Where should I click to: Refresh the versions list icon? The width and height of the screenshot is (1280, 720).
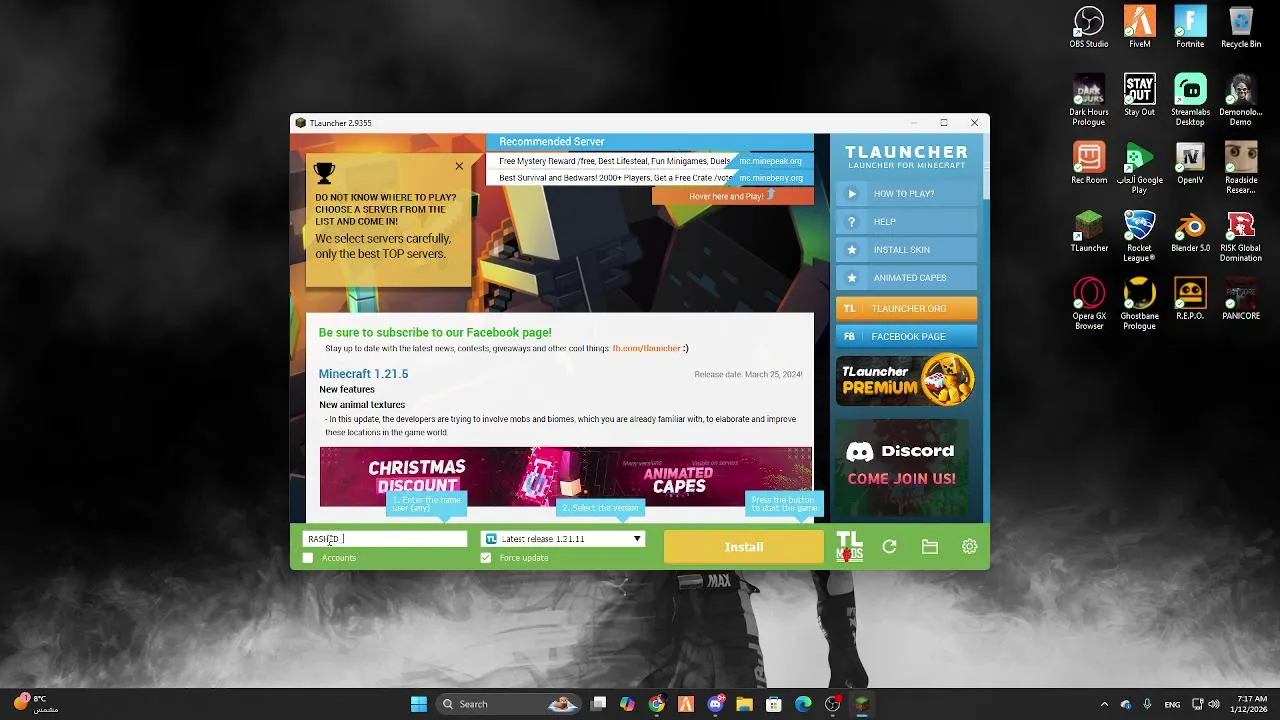point(889,547)
